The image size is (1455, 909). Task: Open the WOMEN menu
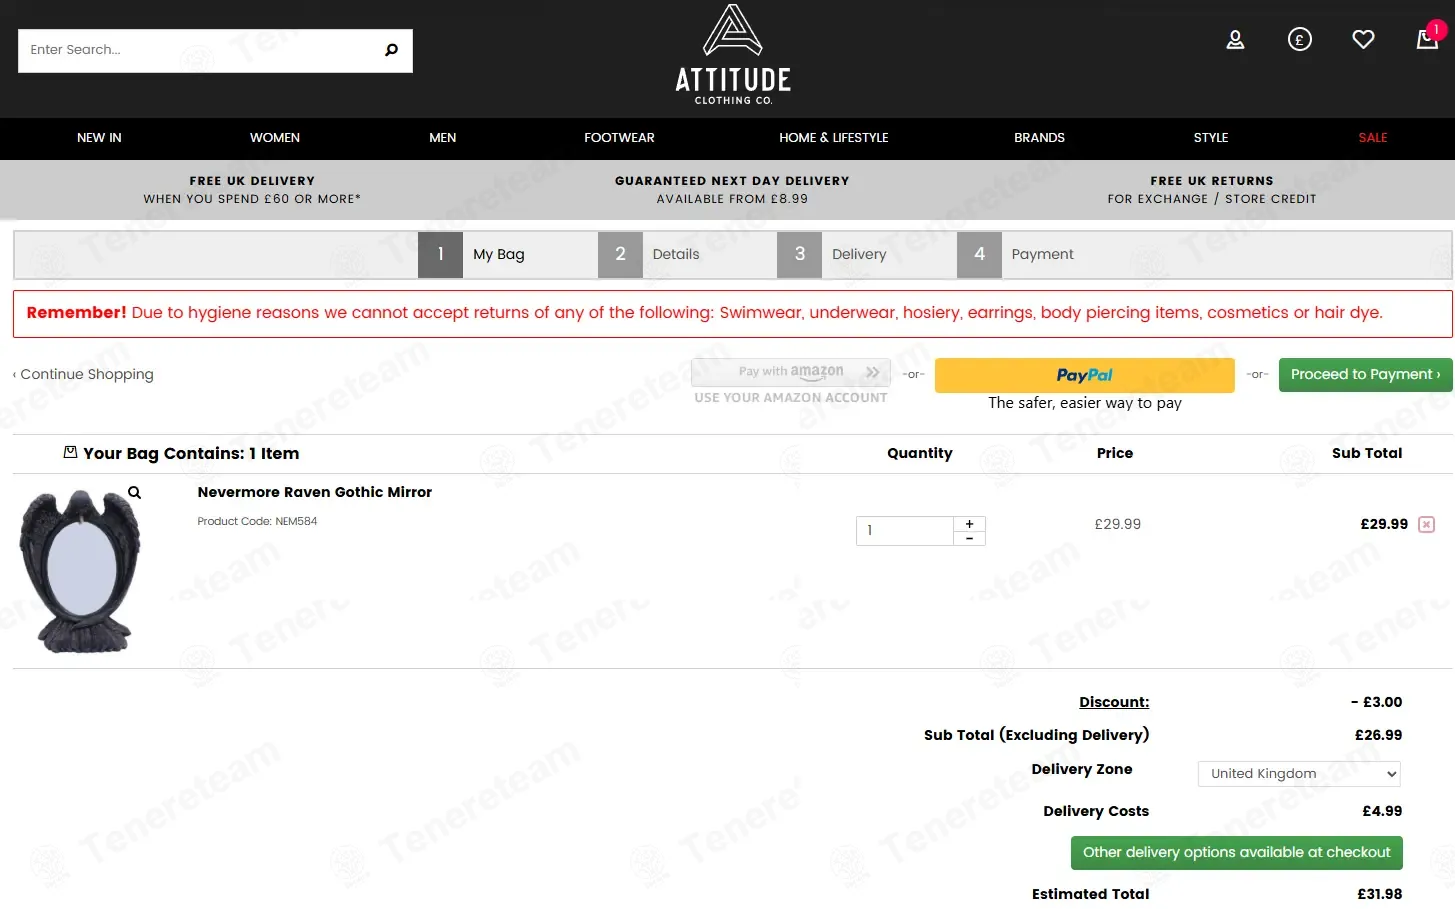click(x=275, y=138)
